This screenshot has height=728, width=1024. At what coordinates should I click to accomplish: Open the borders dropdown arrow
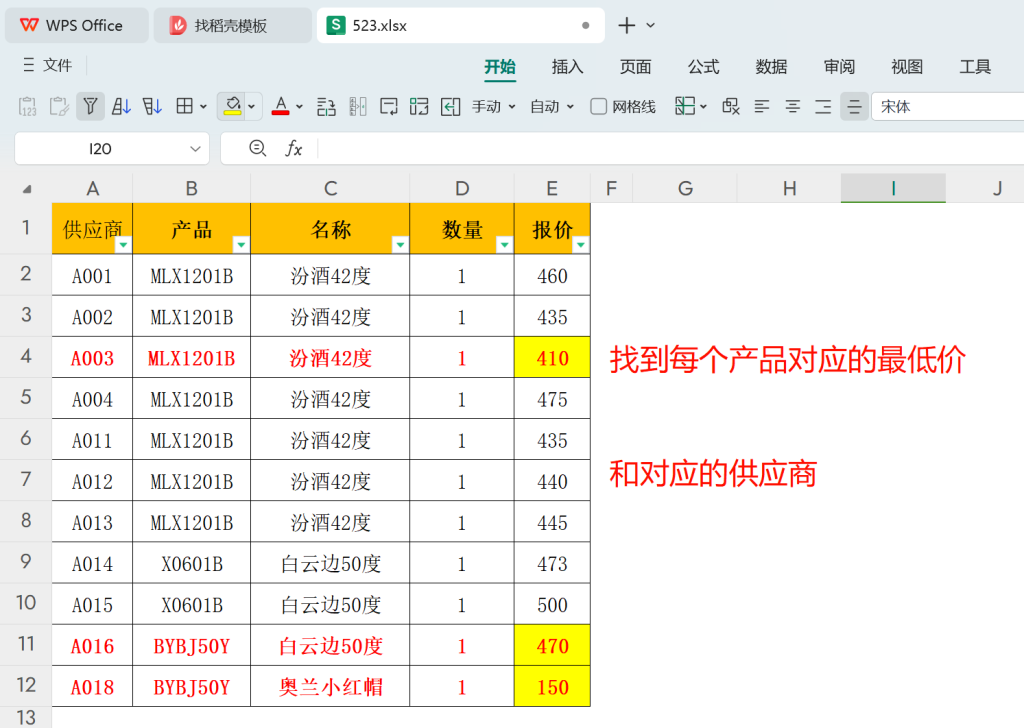pos(204,106)
